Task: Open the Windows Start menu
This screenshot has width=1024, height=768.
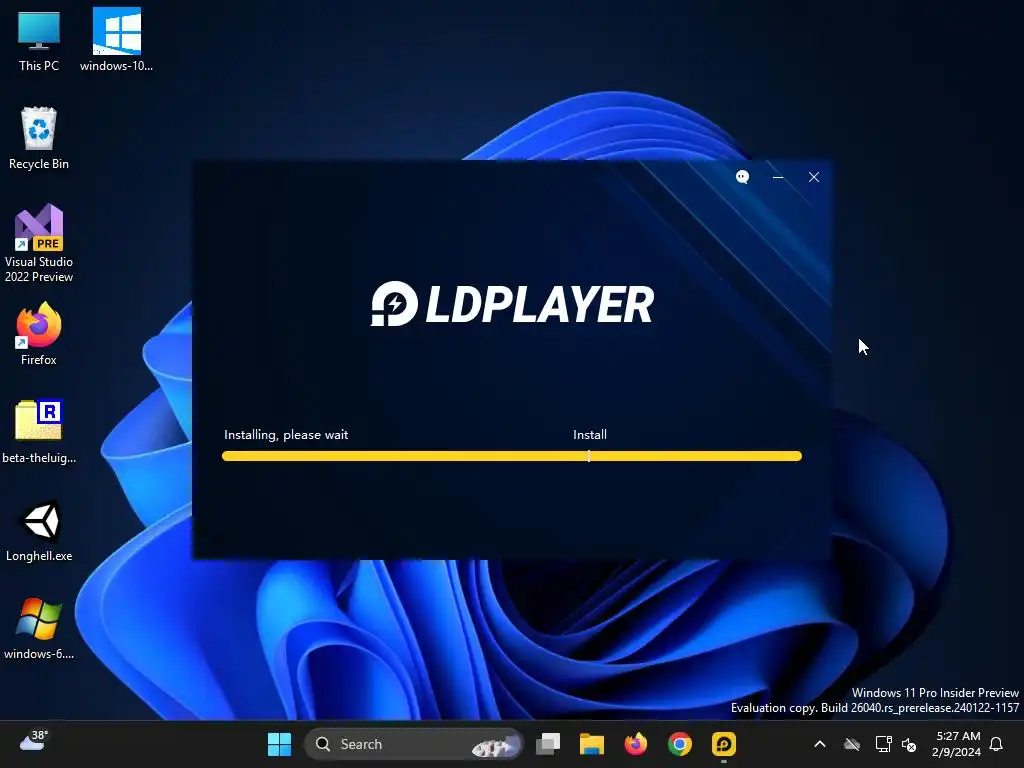Action: coord(280,744)
